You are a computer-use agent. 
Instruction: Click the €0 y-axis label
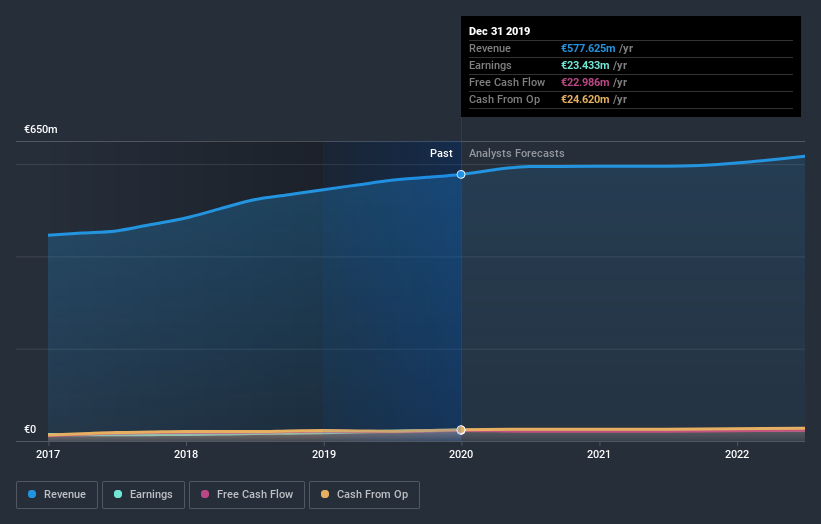tap(30, 429)
